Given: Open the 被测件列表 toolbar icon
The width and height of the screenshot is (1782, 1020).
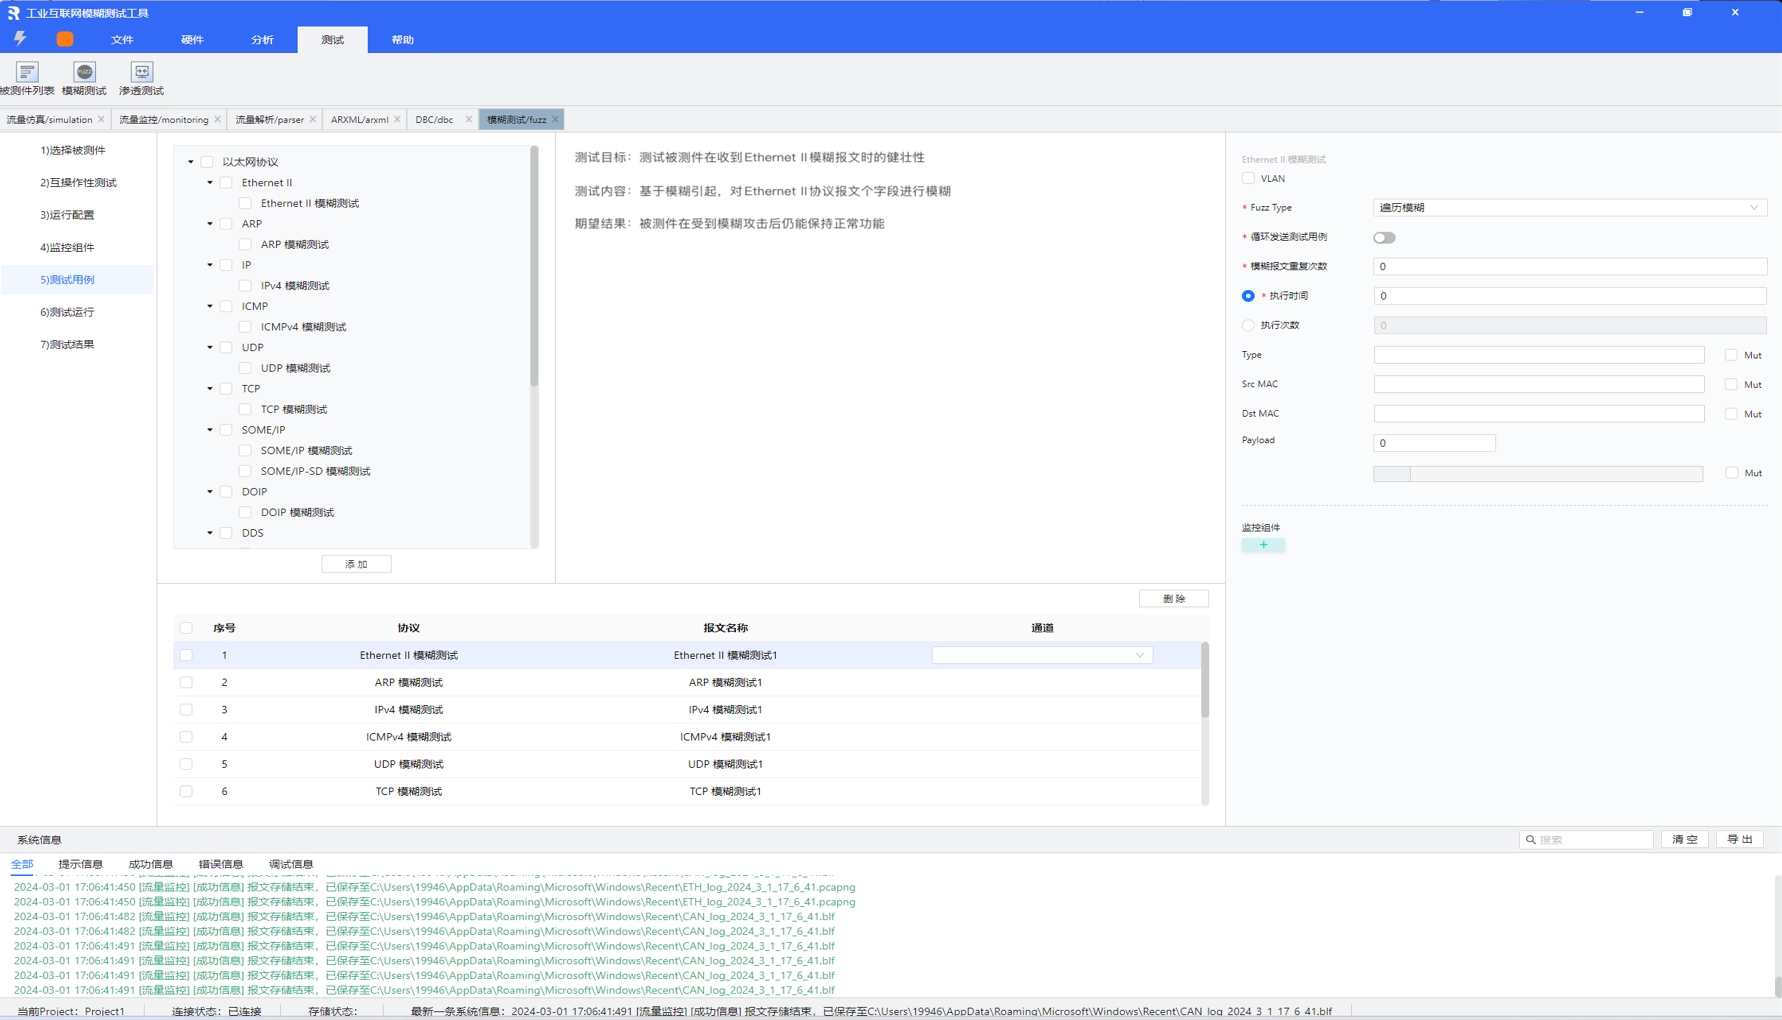Looking at the screenshot, I should [27, 78].
